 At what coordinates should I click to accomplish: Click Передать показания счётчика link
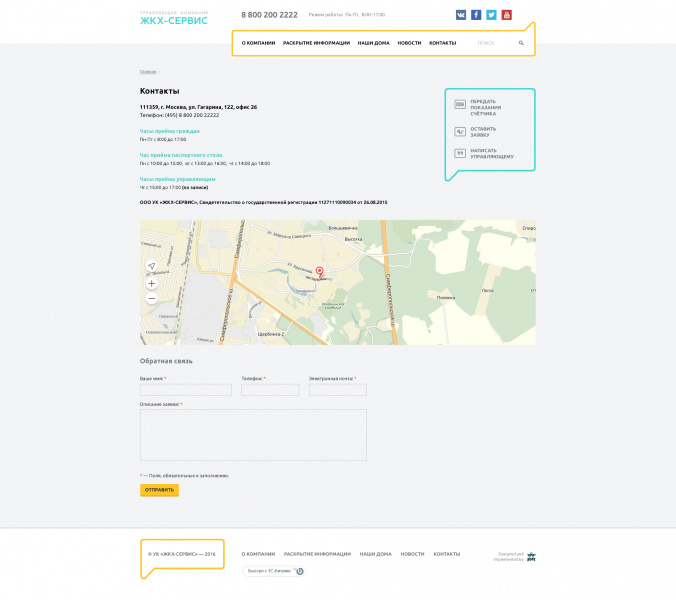(486, 108)
